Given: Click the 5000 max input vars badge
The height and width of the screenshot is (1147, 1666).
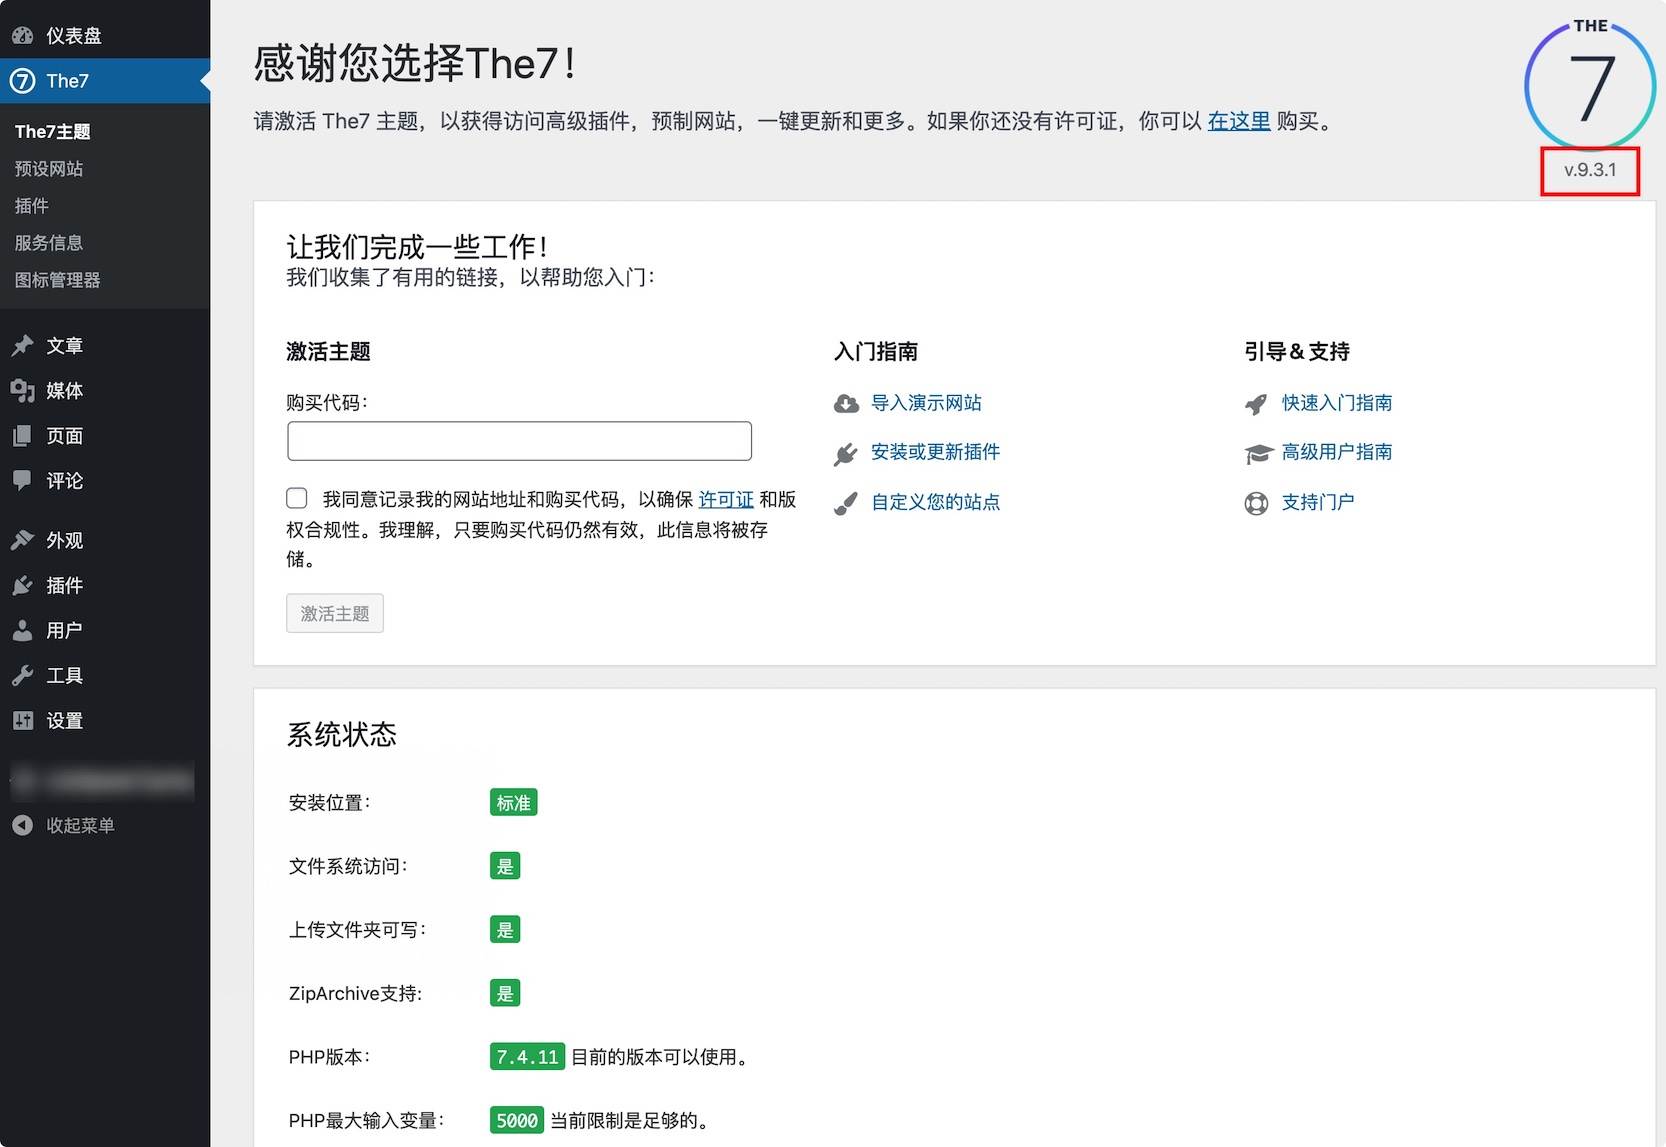Looking at the screenshot, I should 517,1120.
